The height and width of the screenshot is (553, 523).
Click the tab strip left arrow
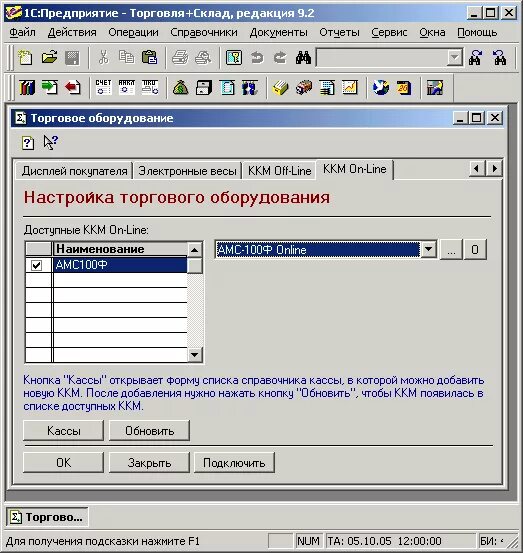point(477,169)
